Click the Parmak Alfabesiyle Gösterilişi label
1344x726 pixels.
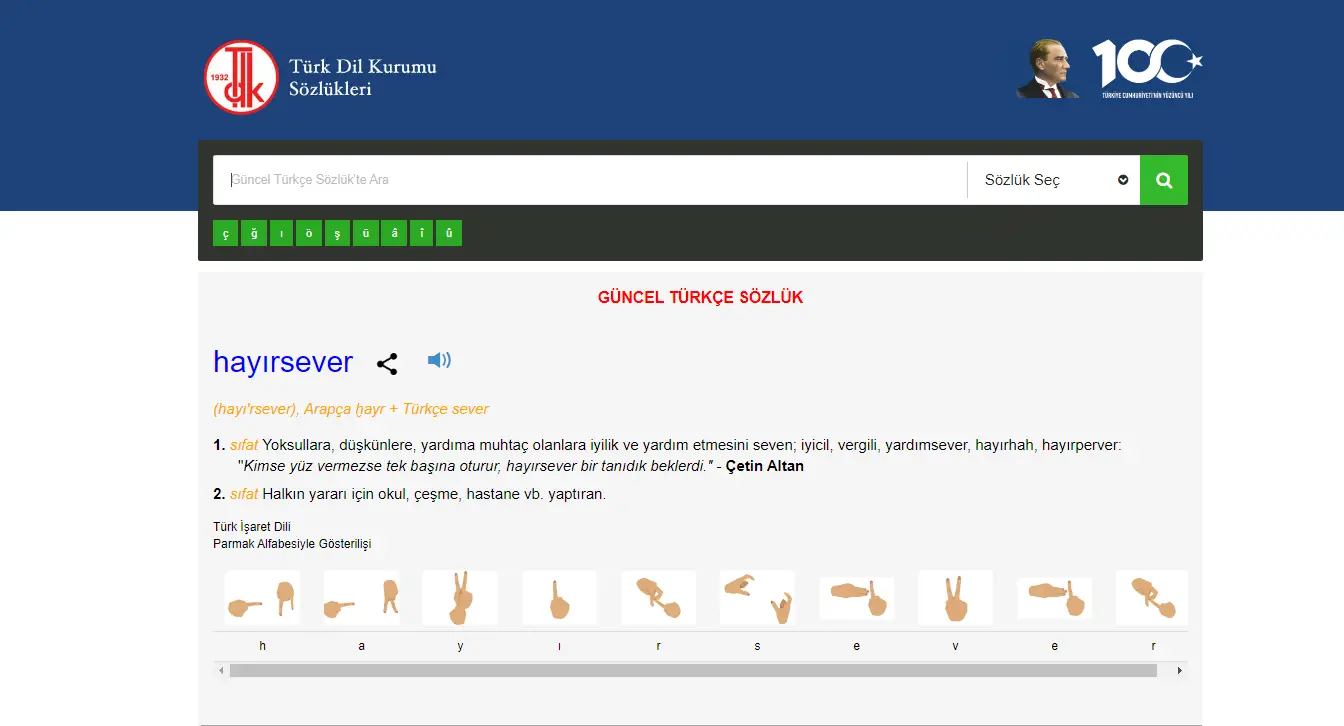[292, 544]
